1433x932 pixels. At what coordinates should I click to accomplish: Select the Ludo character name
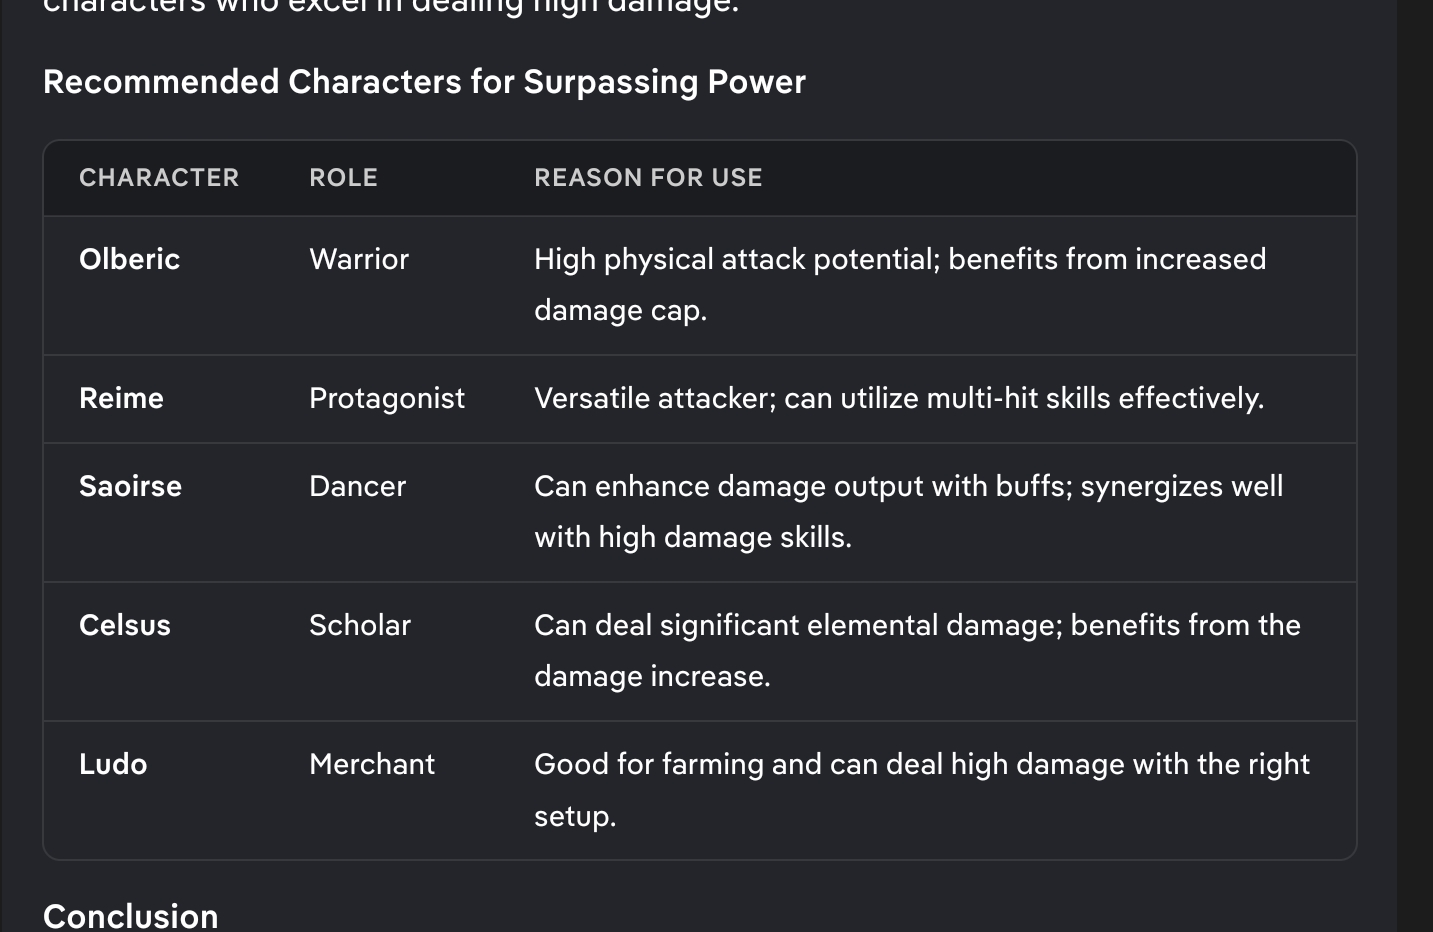pos(113,764)
